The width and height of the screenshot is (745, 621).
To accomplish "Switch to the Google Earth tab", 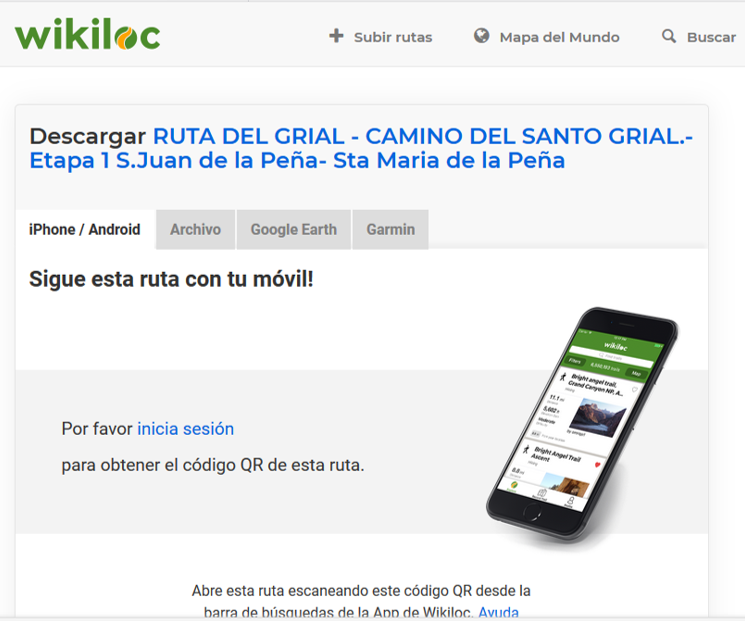I will (294, 229).
